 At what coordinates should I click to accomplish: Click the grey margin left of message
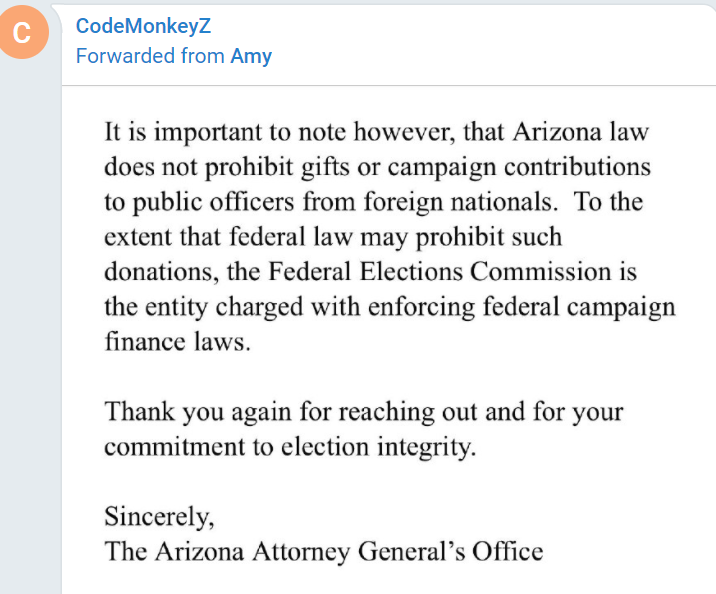click(x=30, y=320)
